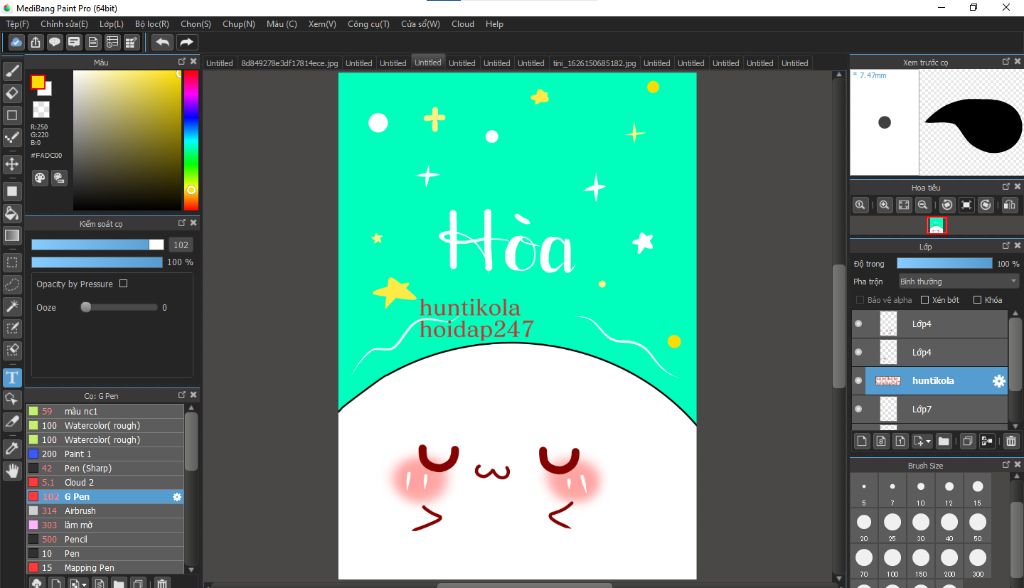Screen dimensions: 1024x588
Task: Hide the huntikola layer visibility
Action: point(858,380)
